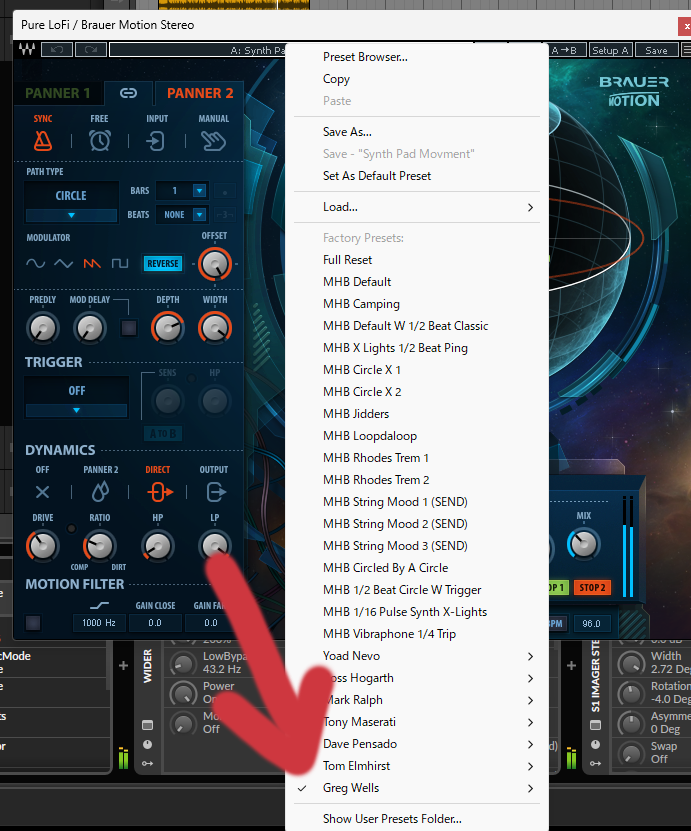Select the sawtooth modulator waveform
691x831 pixels.
92,264
